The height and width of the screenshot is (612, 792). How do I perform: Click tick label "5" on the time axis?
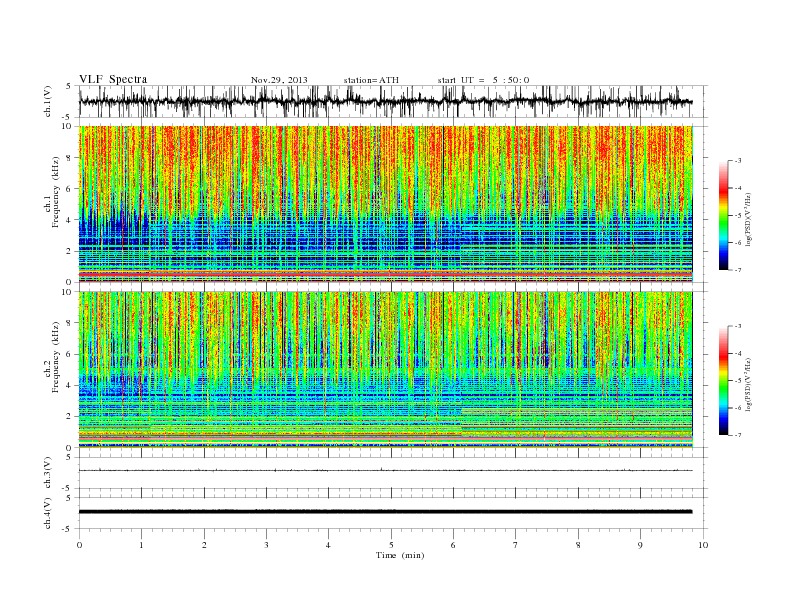tap(391, 545)
